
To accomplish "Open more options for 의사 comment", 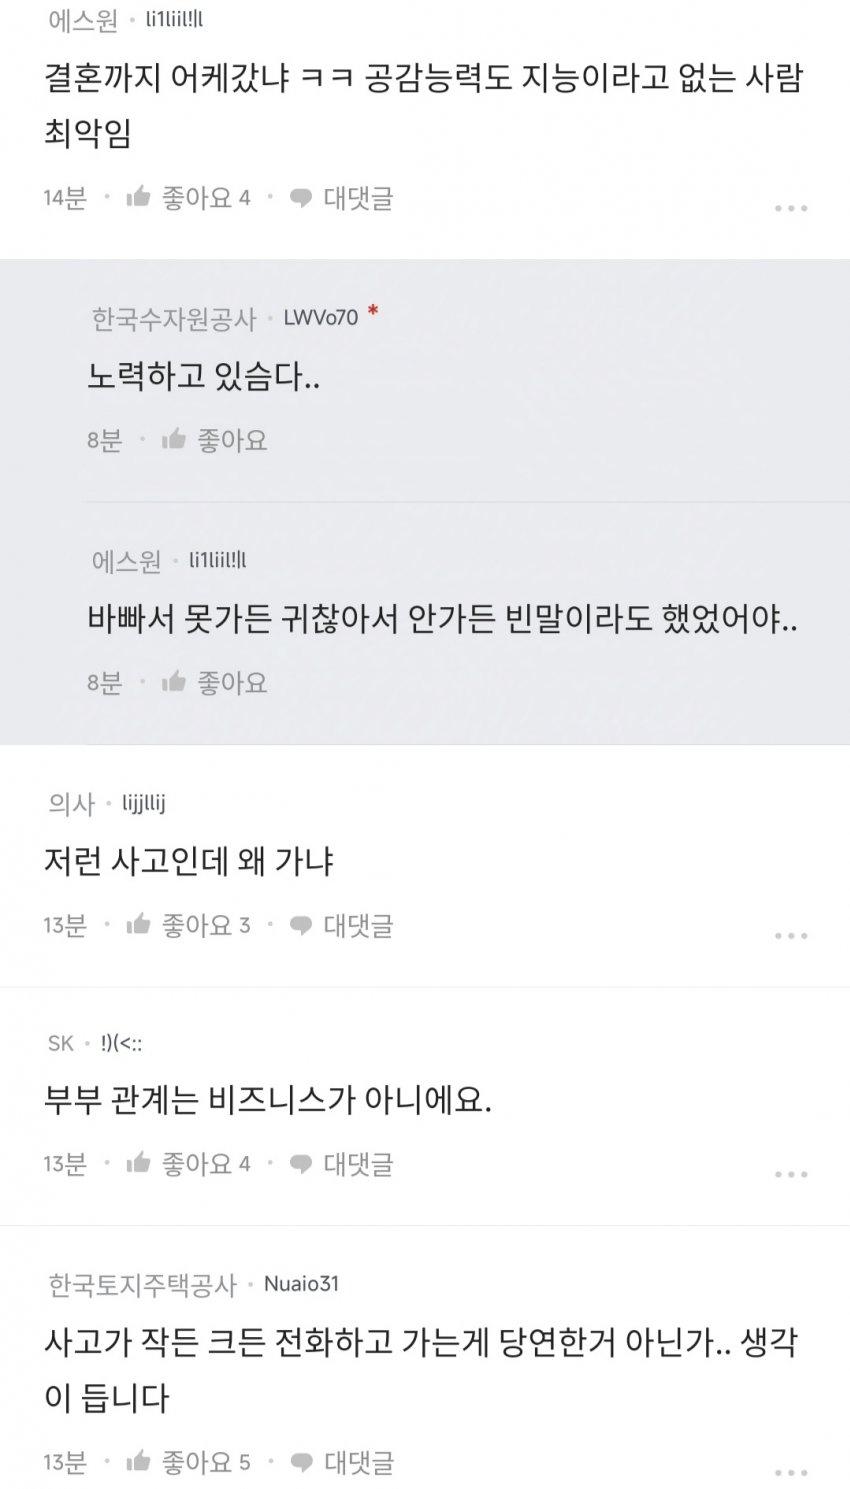I will [790, 936].
